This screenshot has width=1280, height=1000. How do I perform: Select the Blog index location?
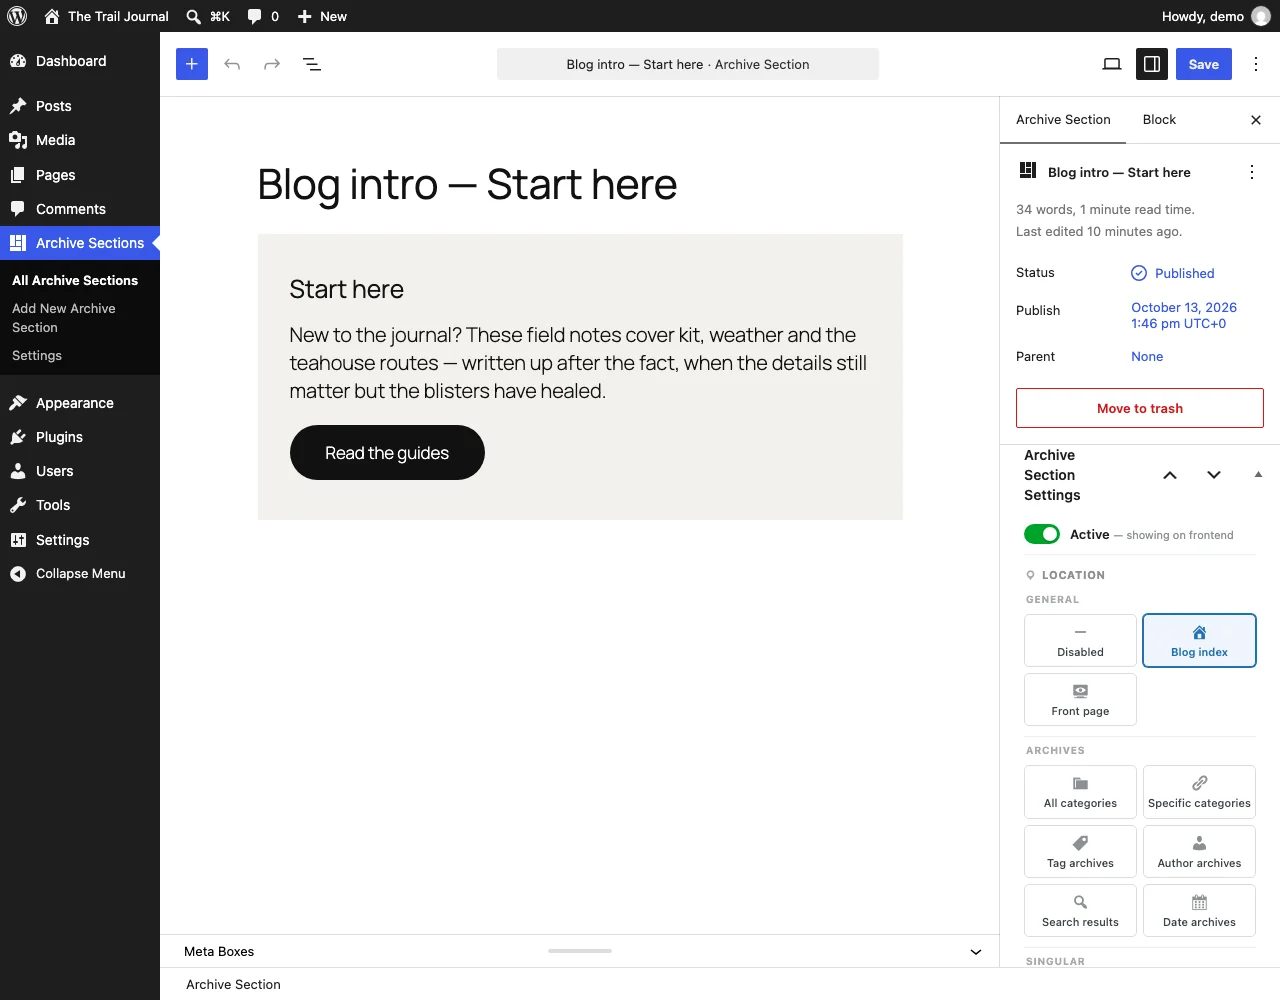tap(1199, 640)
